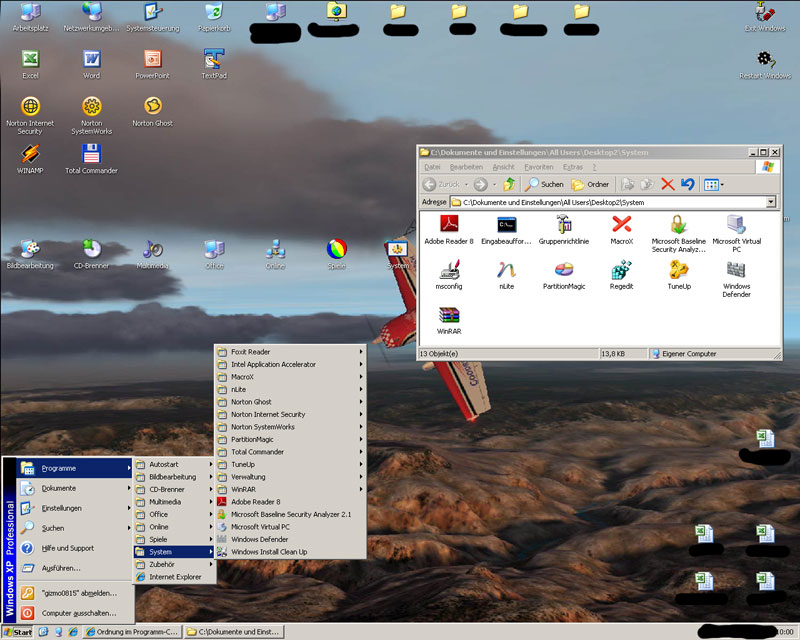
Task: Click the folder up-level toolbar icon
Action: [509, 184]
